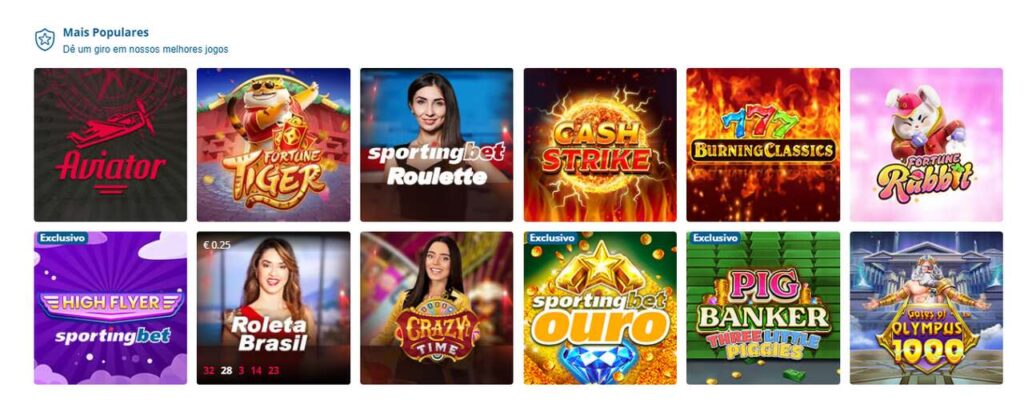The width and height of the screenshot is (1024, 404).
Task: Click the shield star icon beside Mais Populares
Action: tap(44, 40)
